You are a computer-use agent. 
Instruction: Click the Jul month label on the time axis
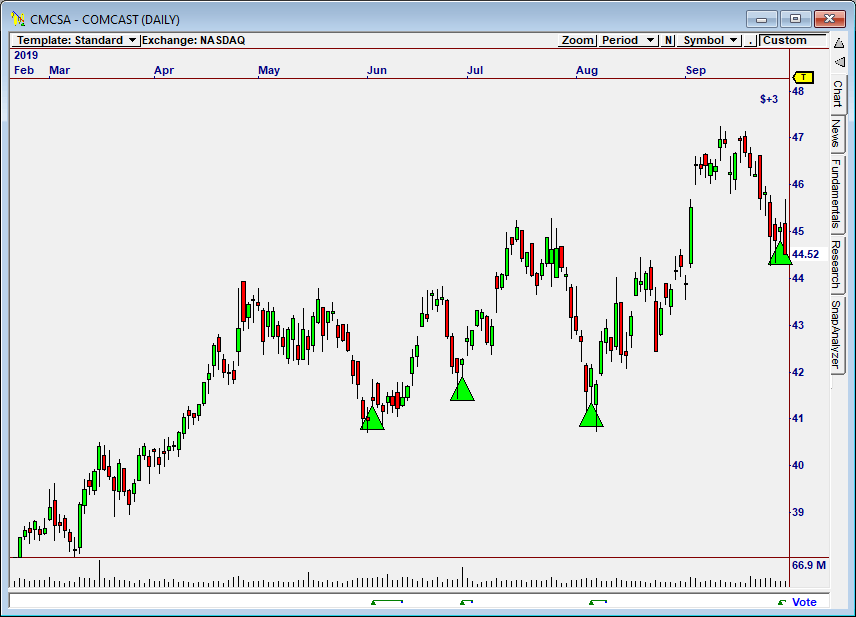[x=475, y=70]
